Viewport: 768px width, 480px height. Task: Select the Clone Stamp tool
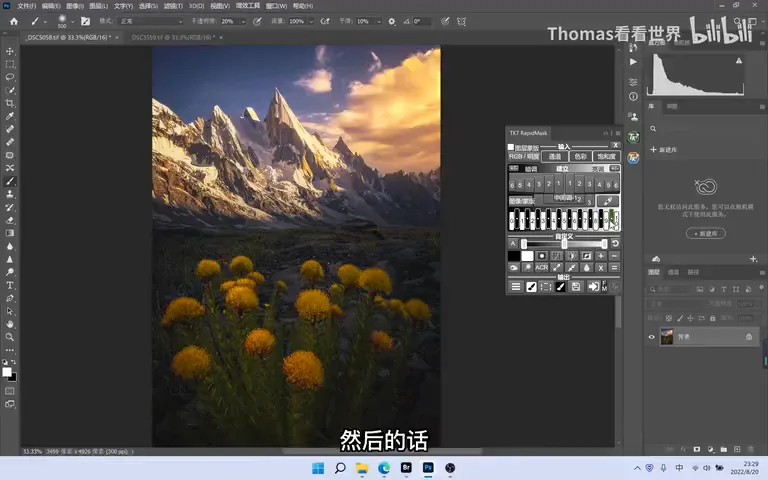pyautogui.click(x=10, y=194)
